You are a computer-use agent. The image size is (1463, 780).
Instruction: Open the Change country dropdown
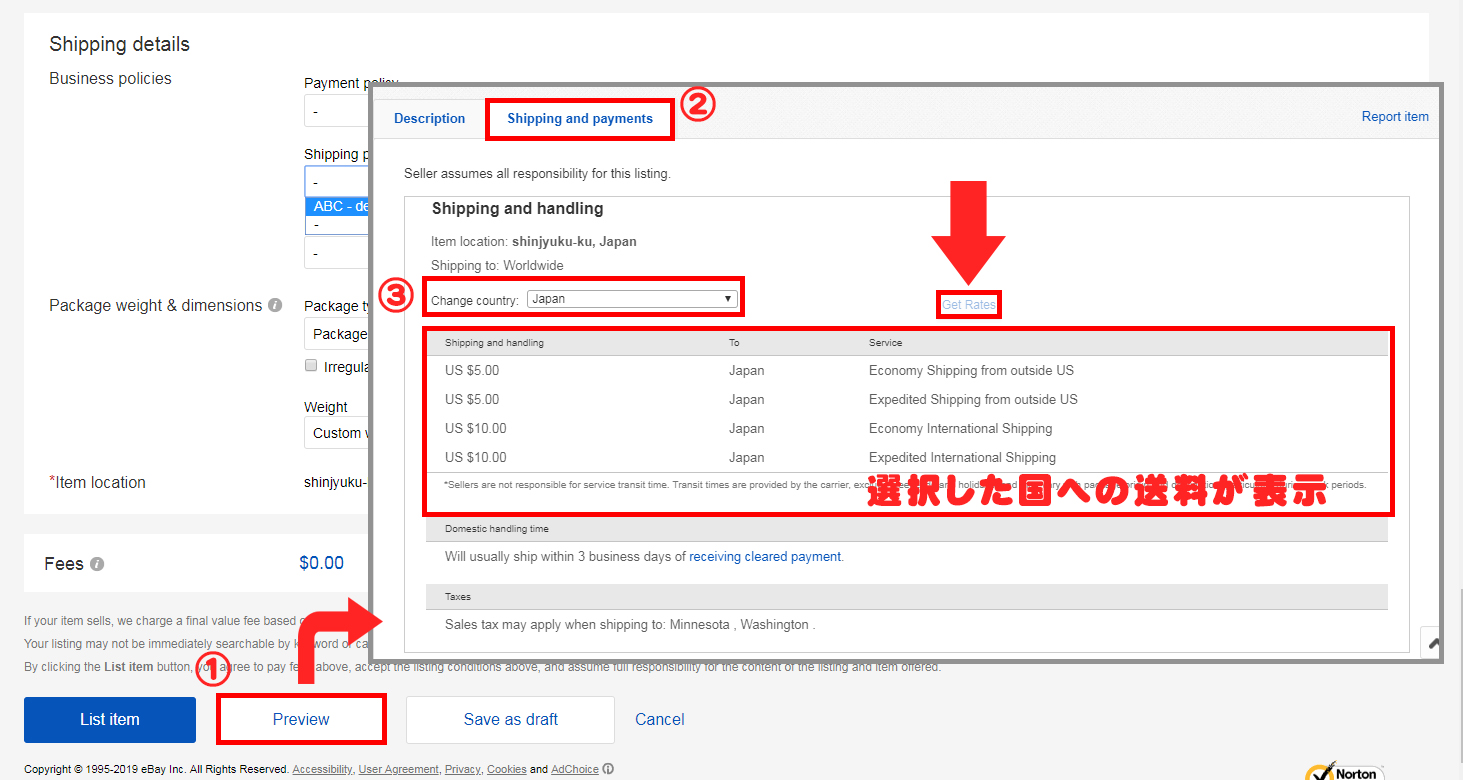(x=632, y=299)
